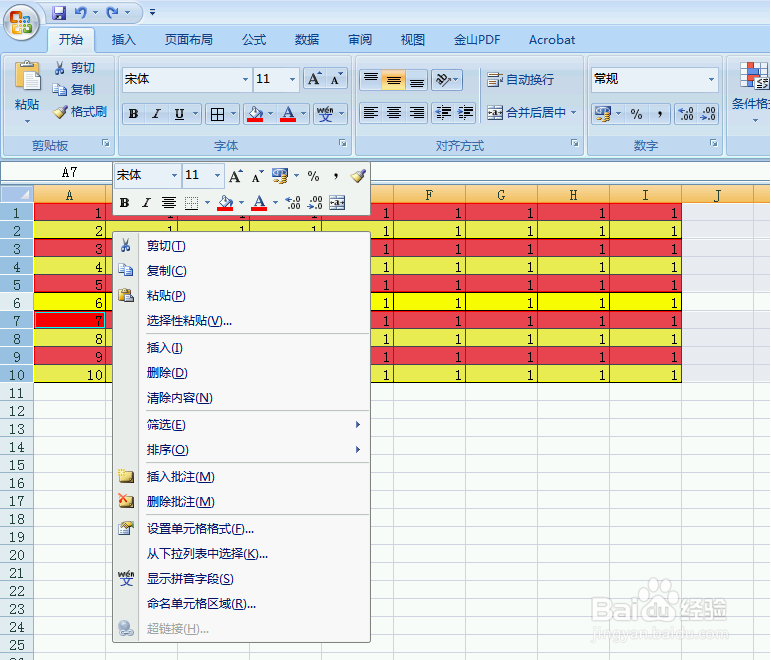771x660 pixels.
Task: Align text left in ribbon
Action: (x=371, y=113)
